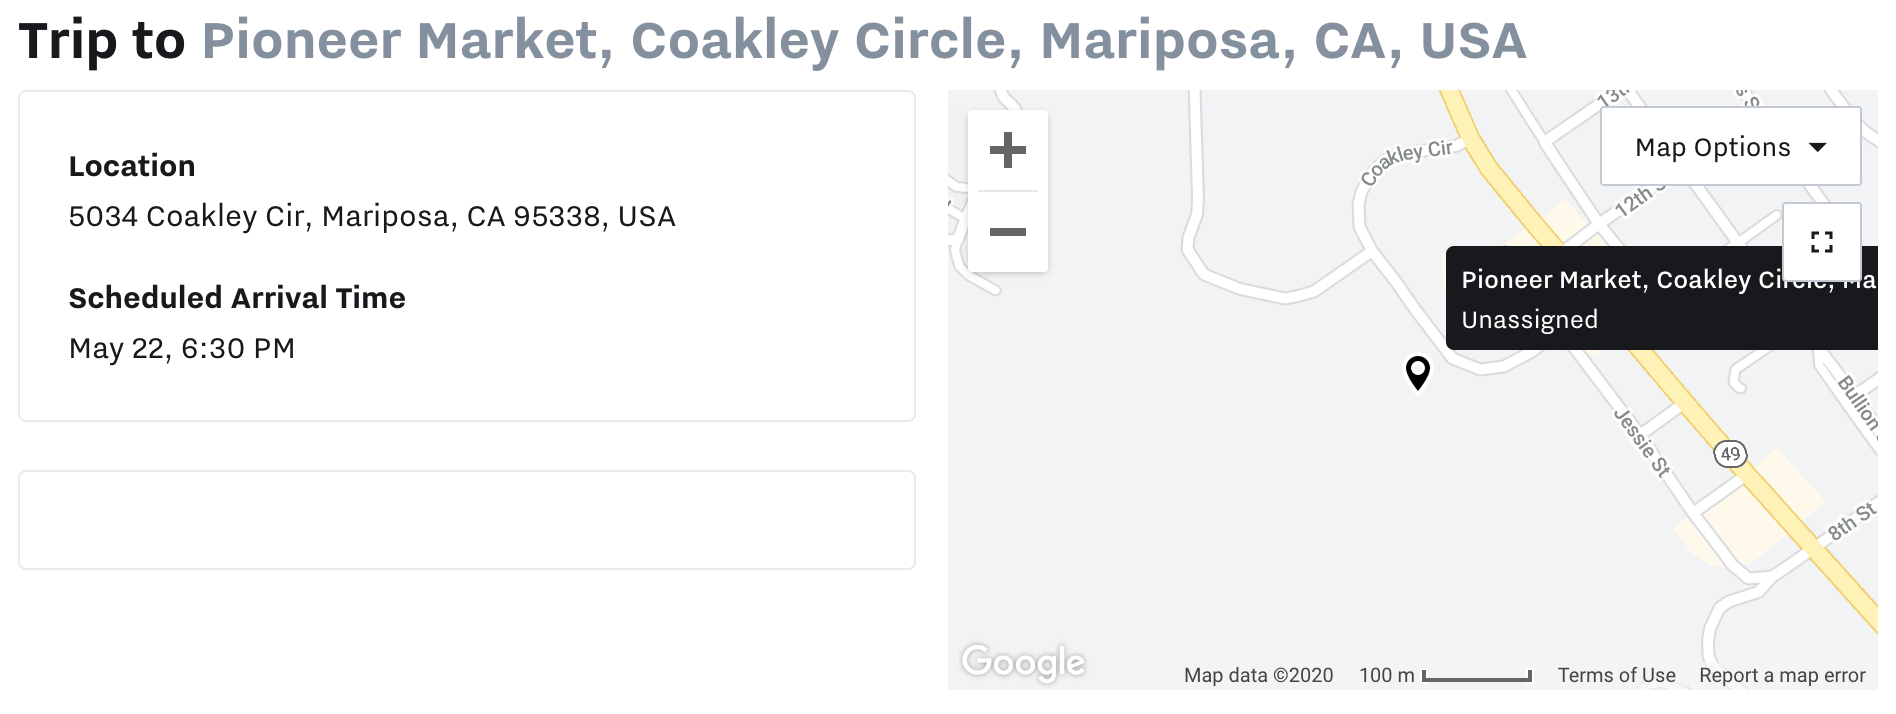Click the May 22, 6:30 PM arrival time
The height and width of the screenshot is (714, 1896).
pyautogui.click(x=182, y=349)
